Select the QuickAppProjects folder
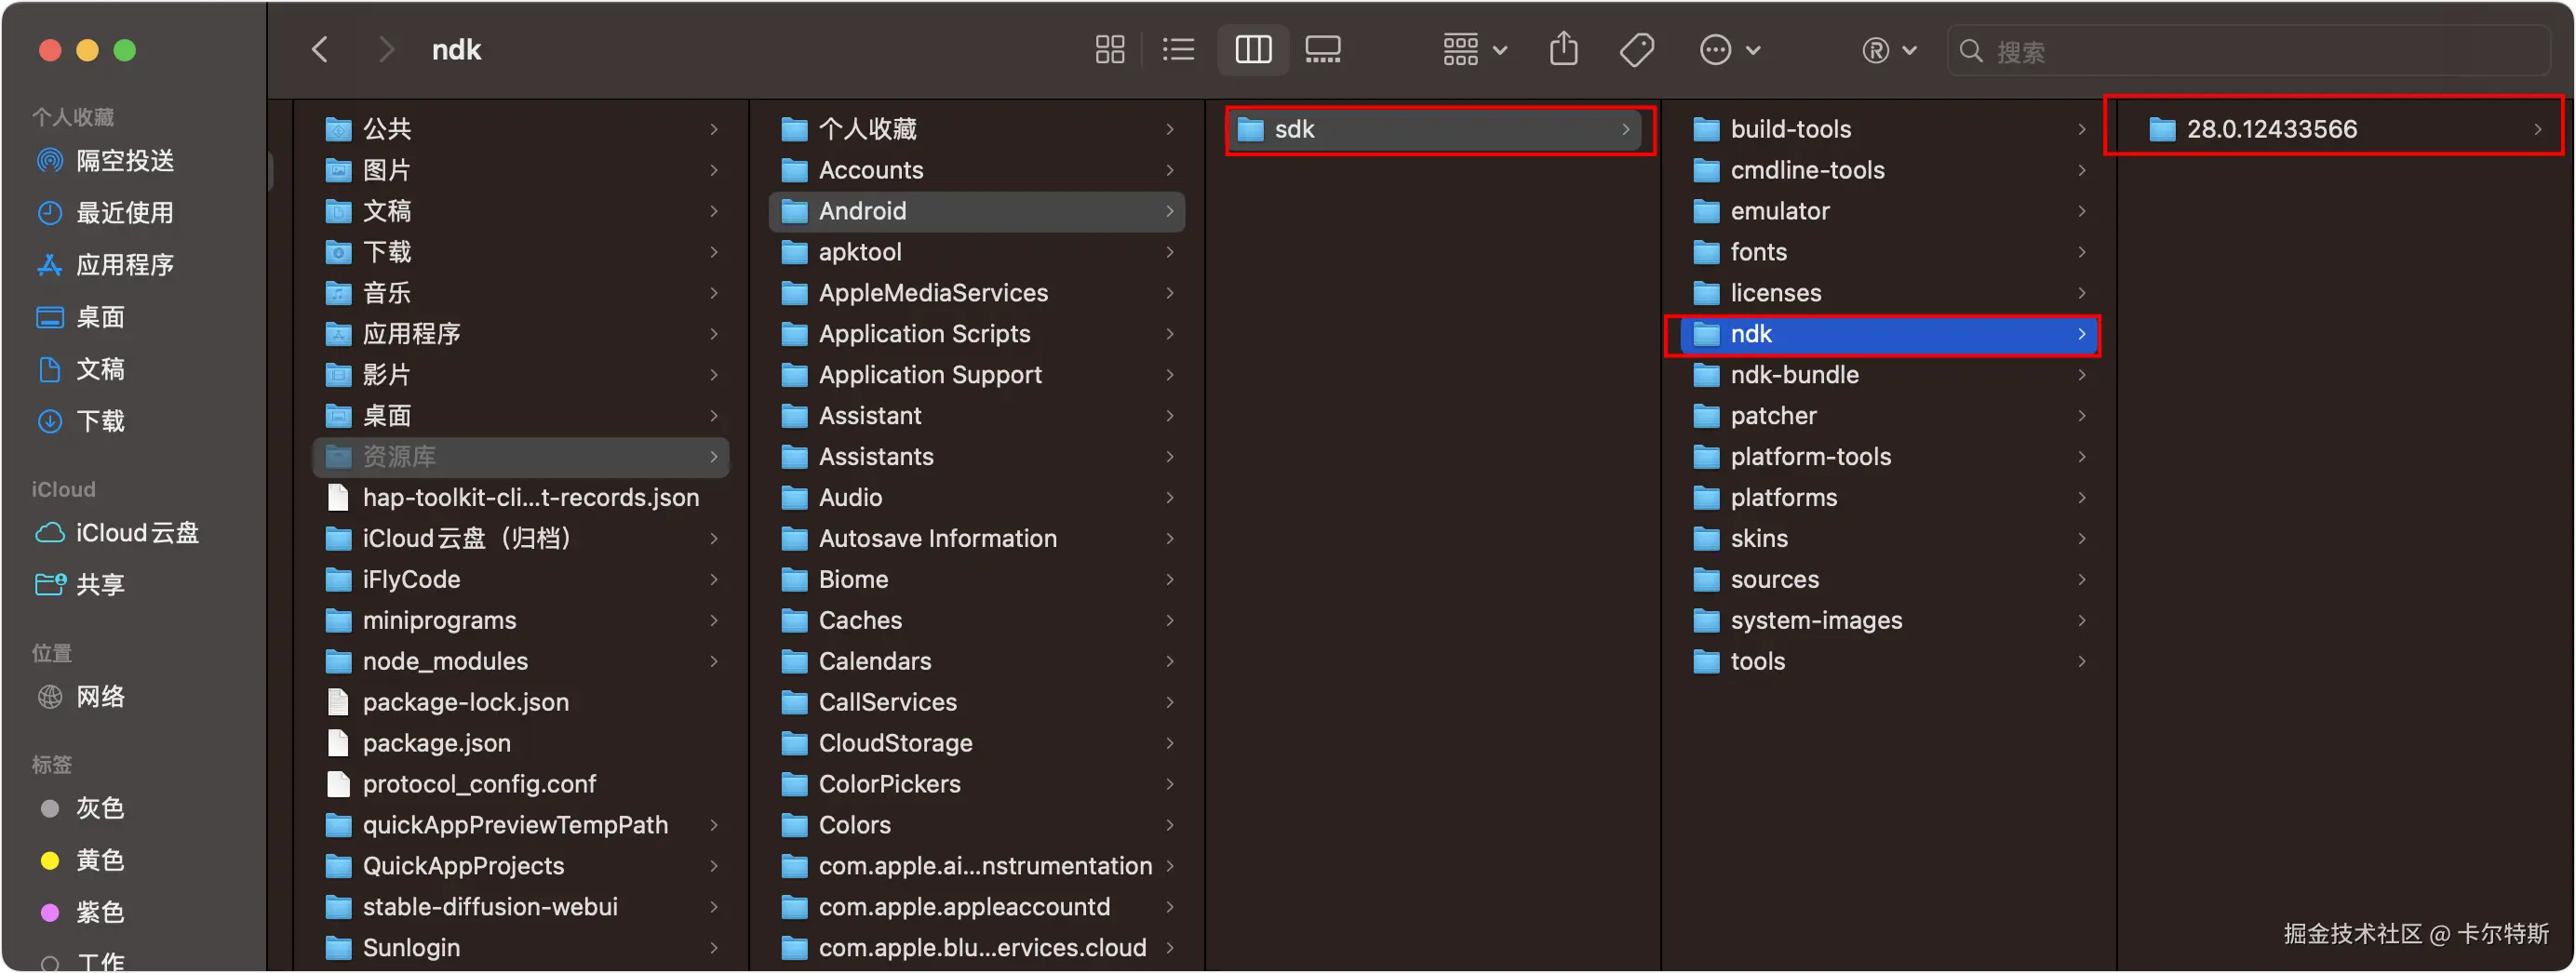 [x=521, y=867]
